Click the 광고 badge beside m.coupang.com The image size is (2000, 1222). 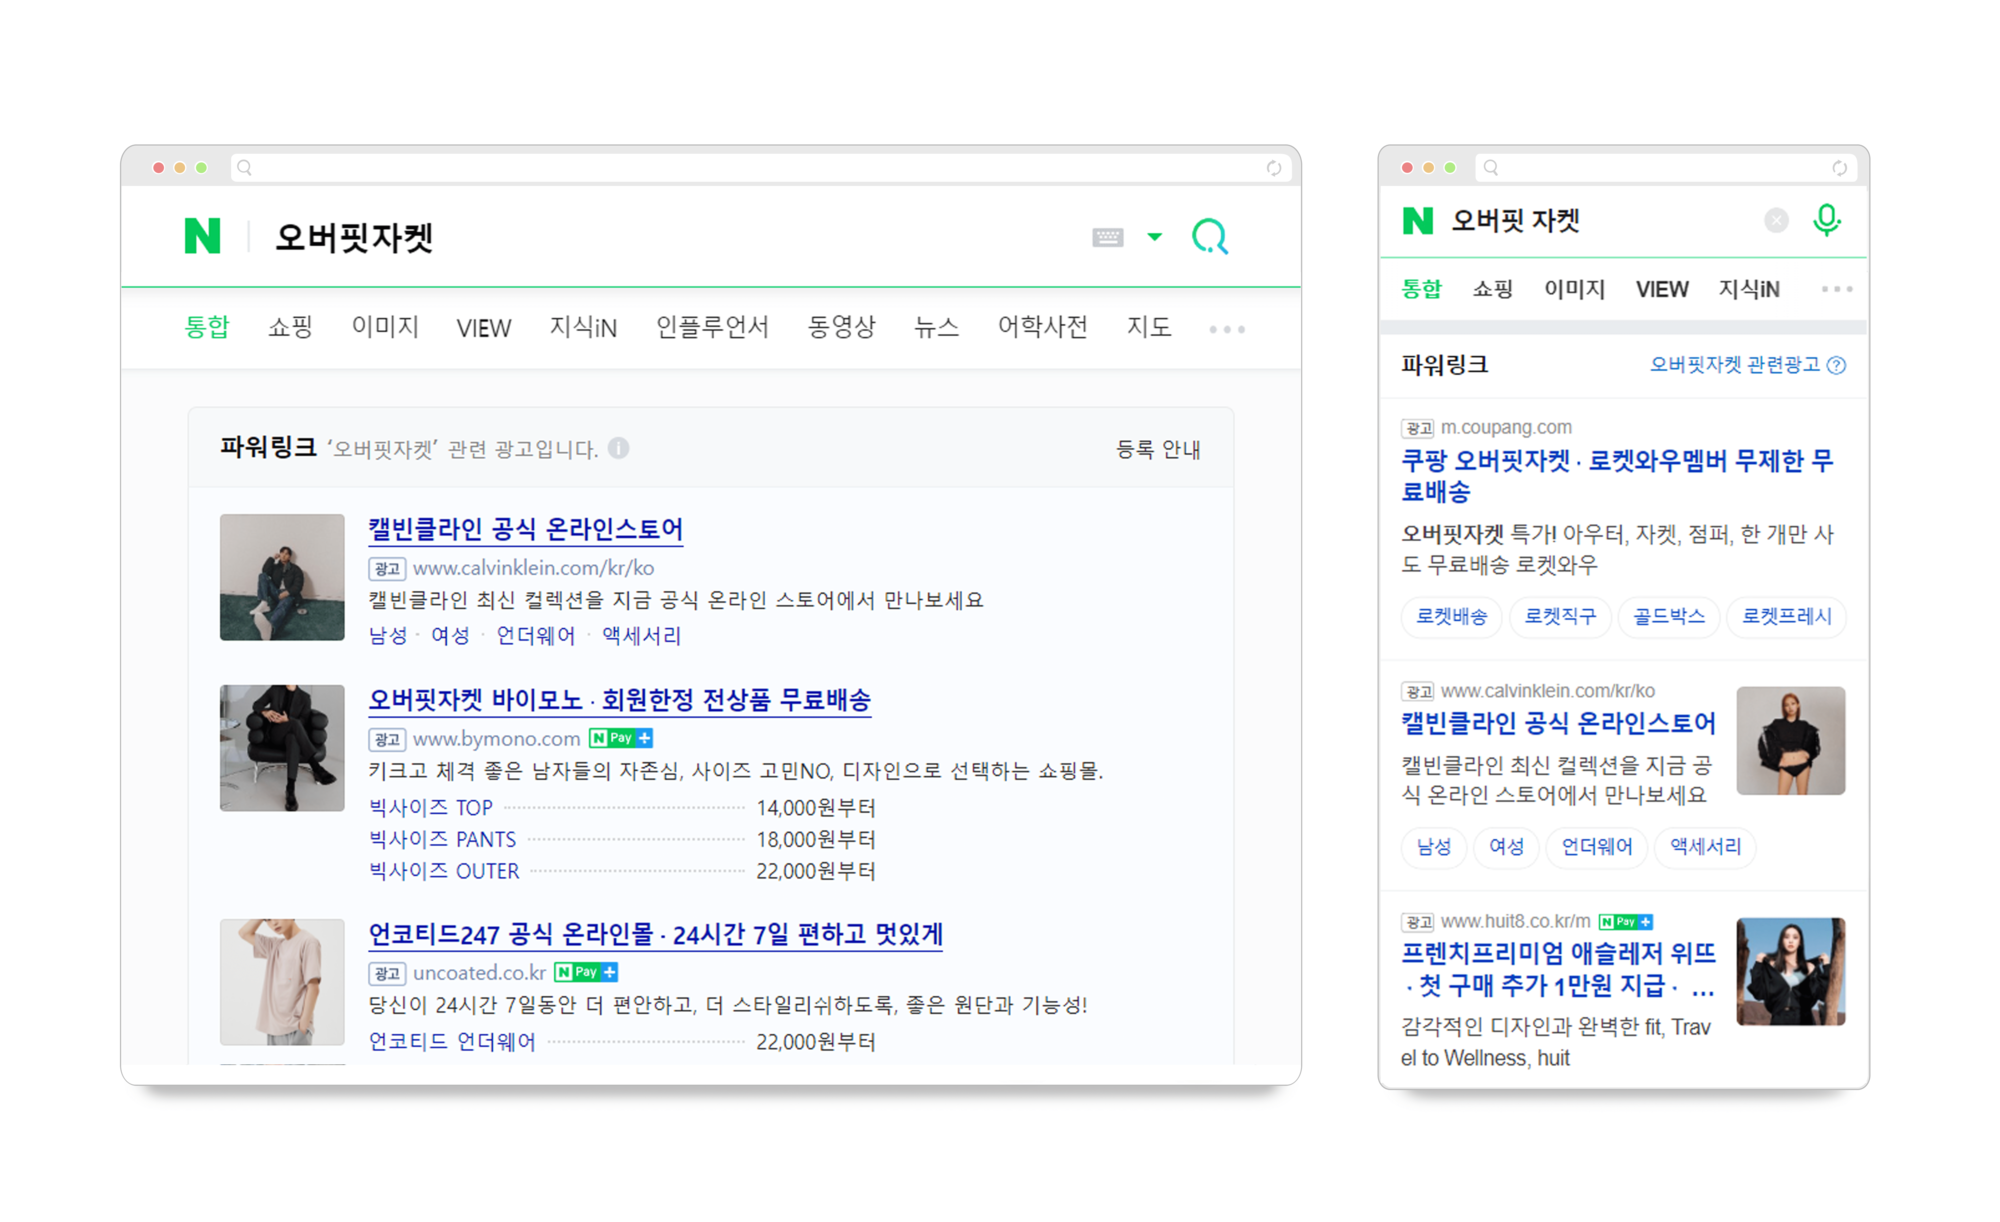pyautogui.click(x=1418, y=428)
